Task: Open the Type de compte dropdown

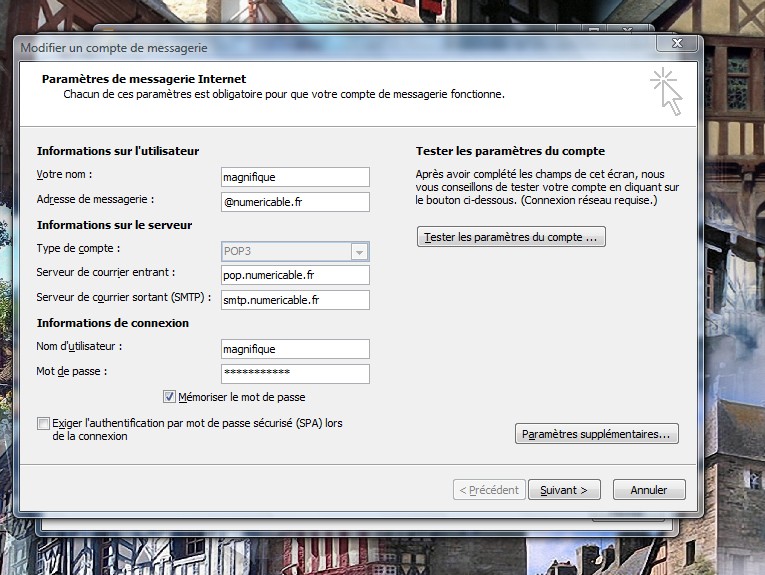Action: click(x=295, y=252)
